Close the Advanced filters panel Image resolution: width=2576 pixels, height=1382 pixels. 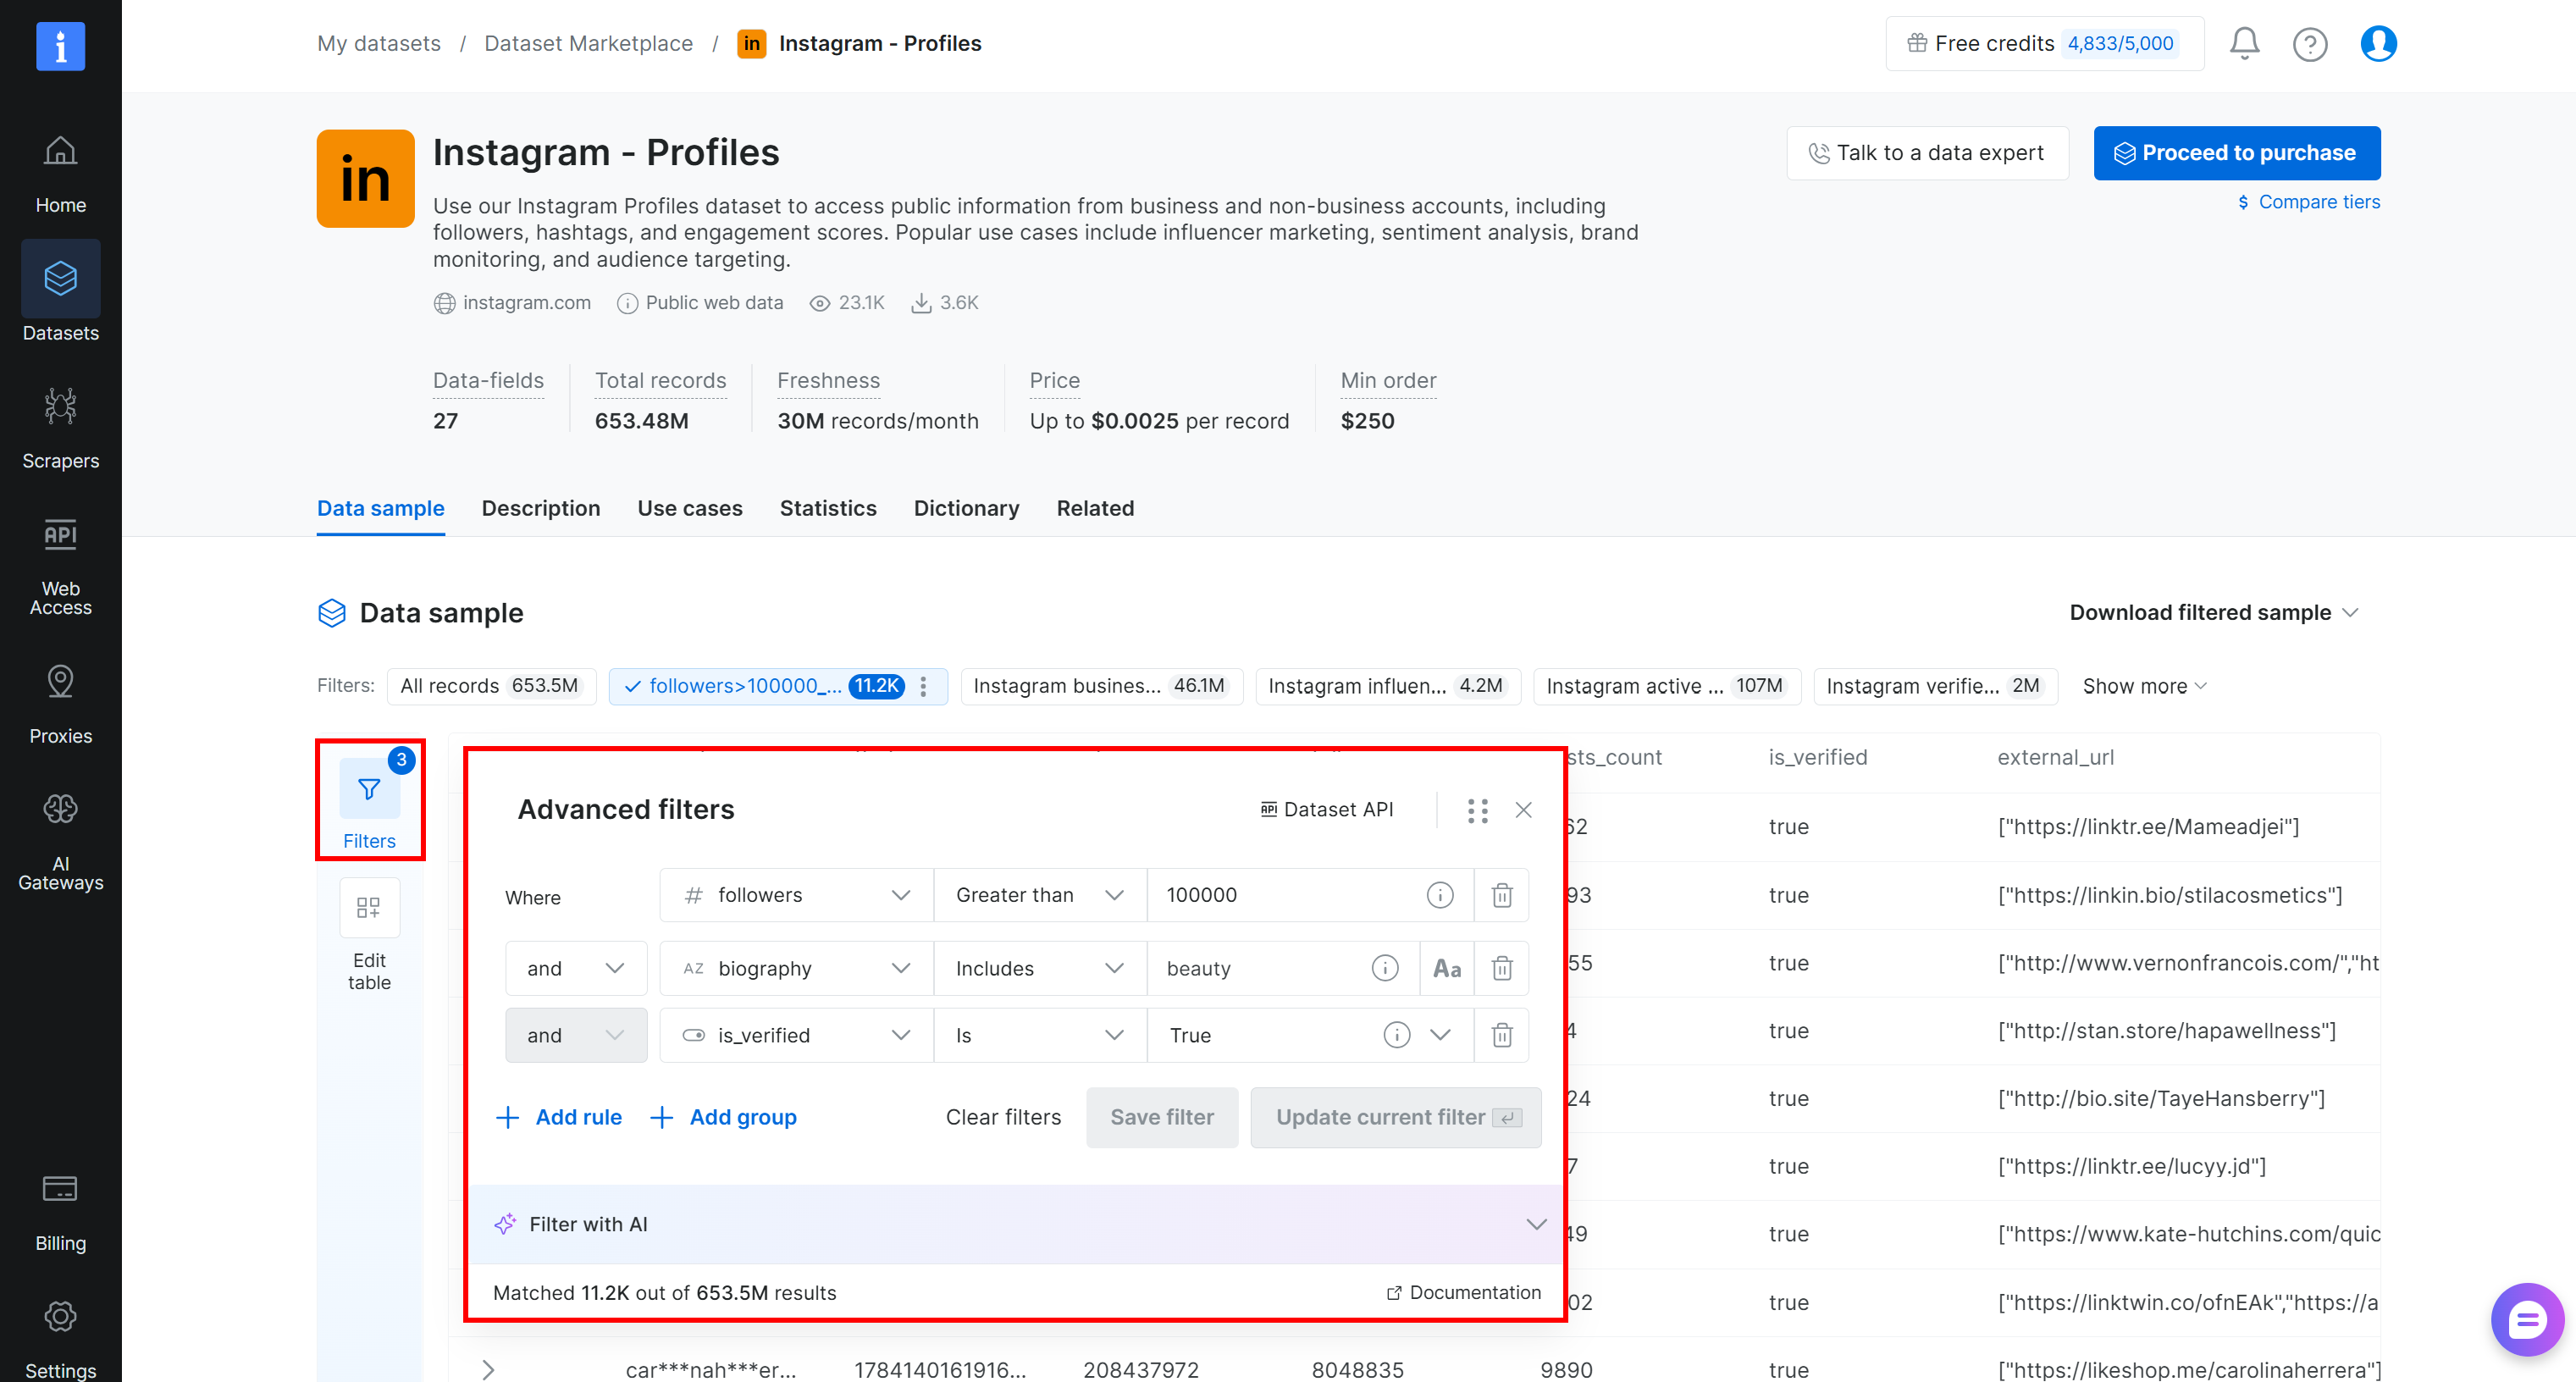(x=1523, y=810)
